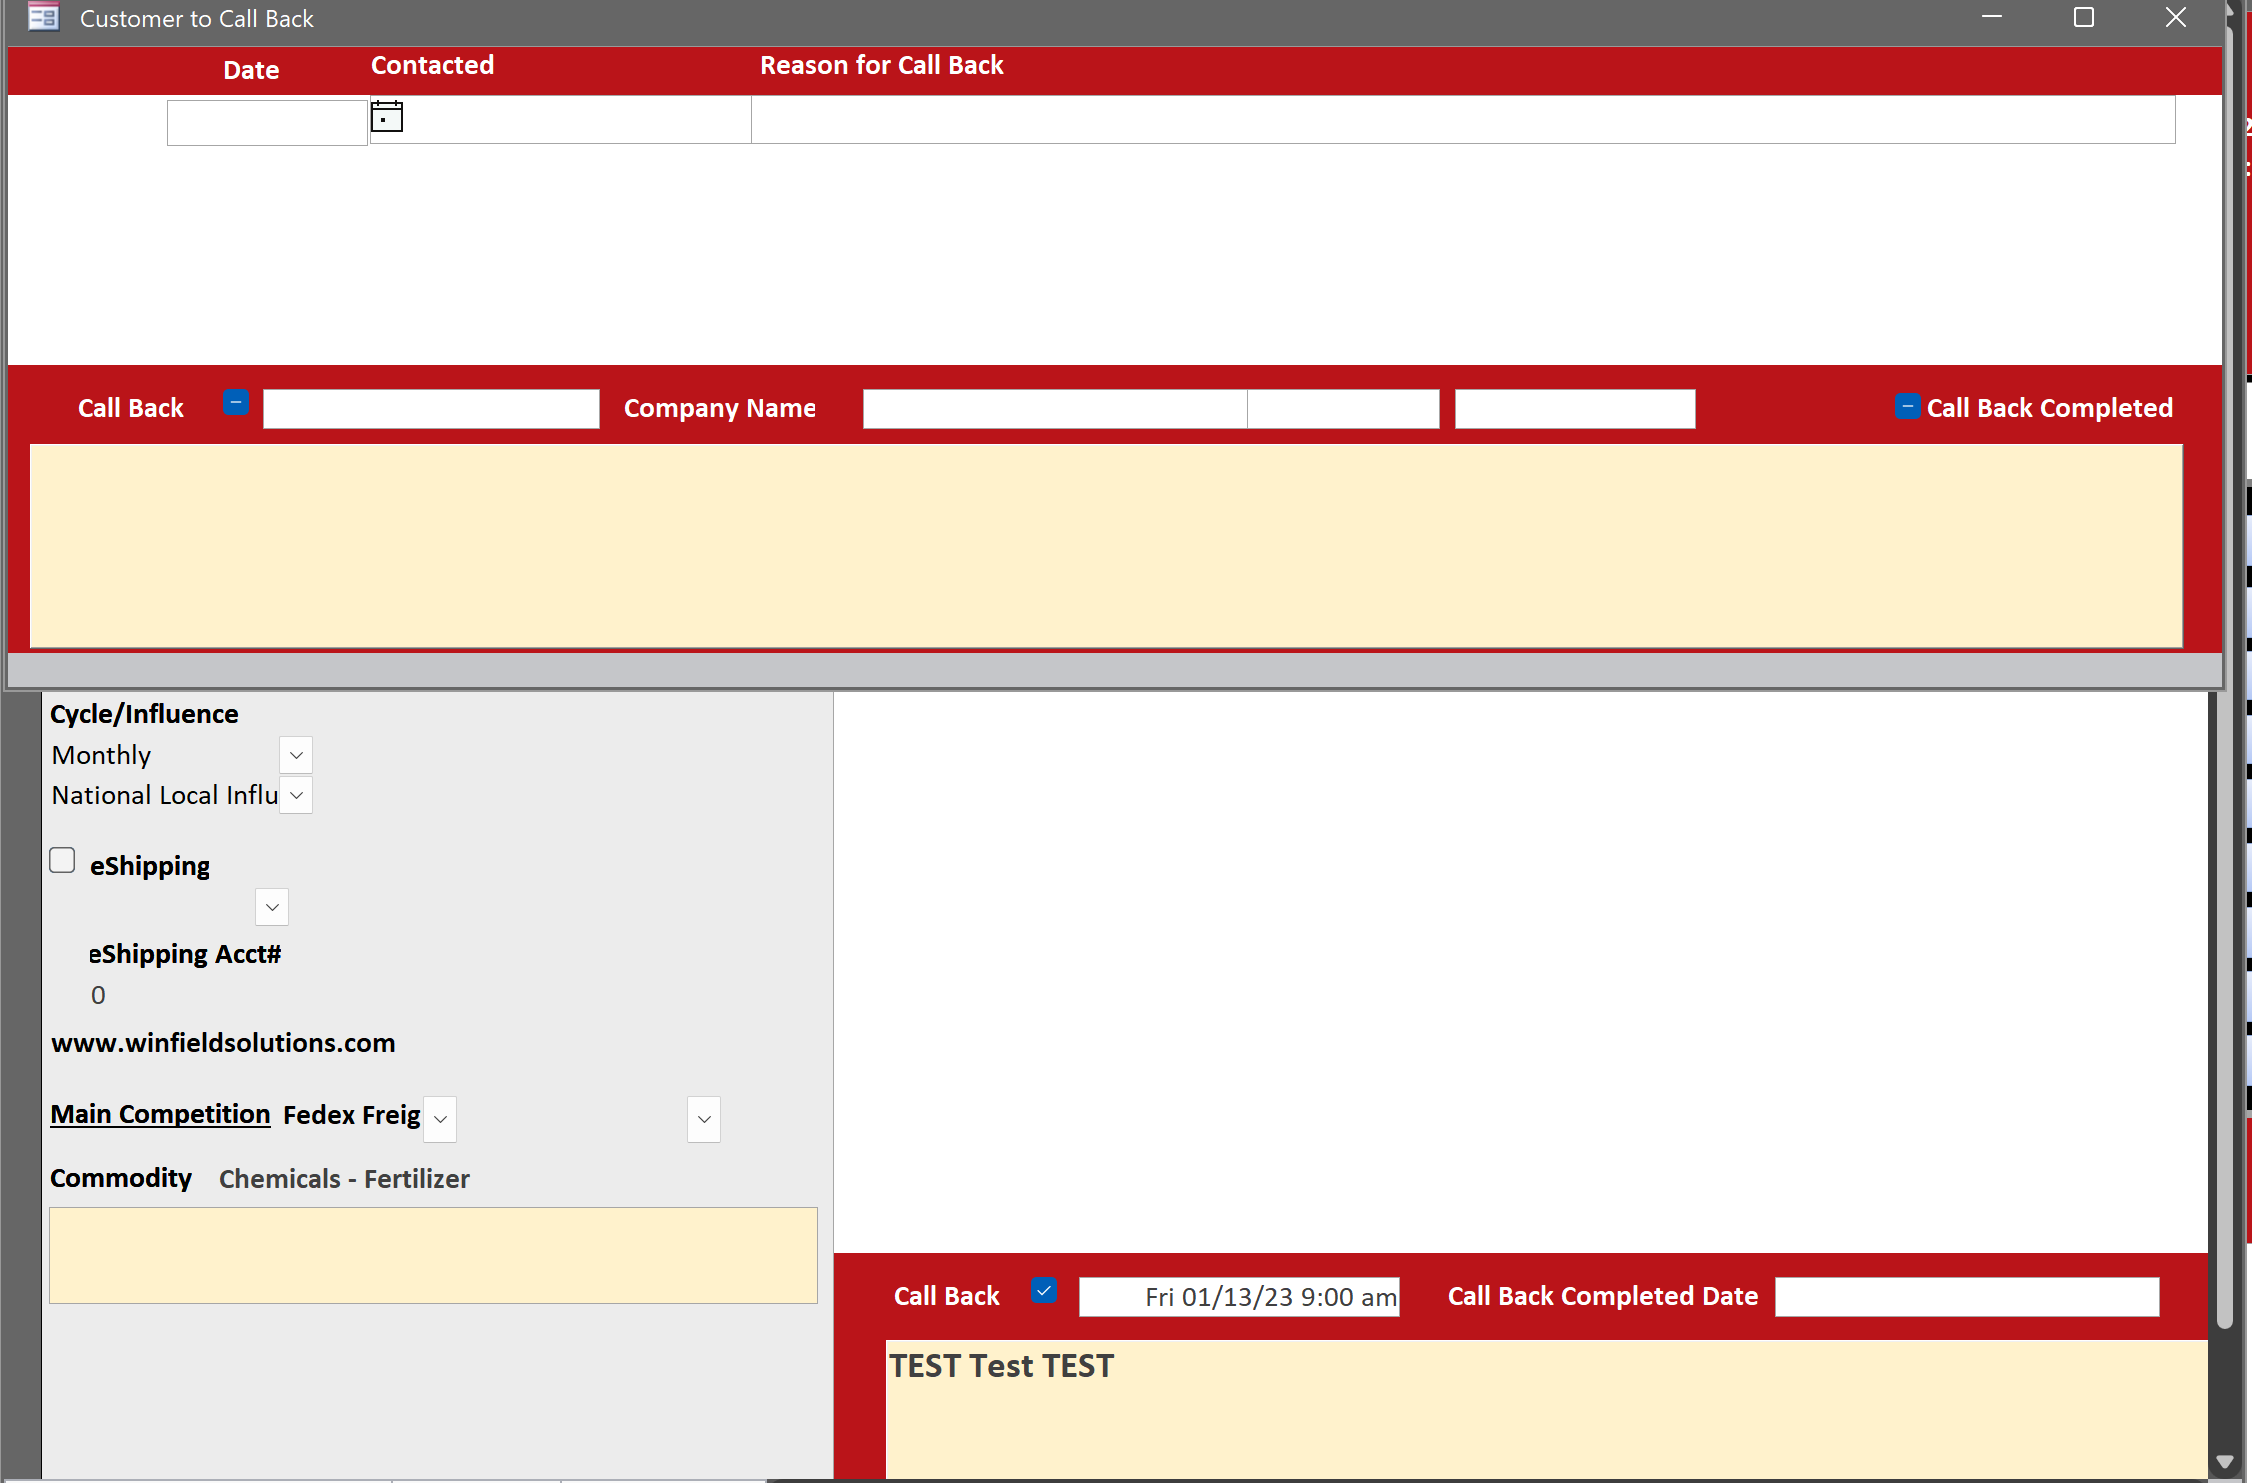The image size is (2252, 1483).
Task: Enable the eShipping checkbox
Action: point(62,859)
